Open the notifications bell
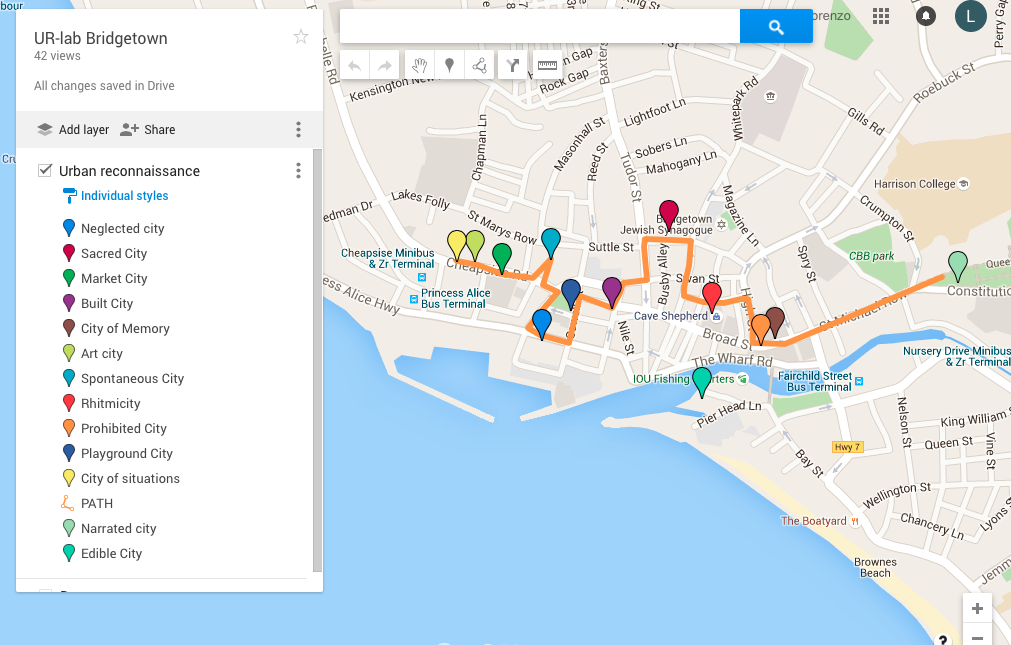 tap(926, 16)
